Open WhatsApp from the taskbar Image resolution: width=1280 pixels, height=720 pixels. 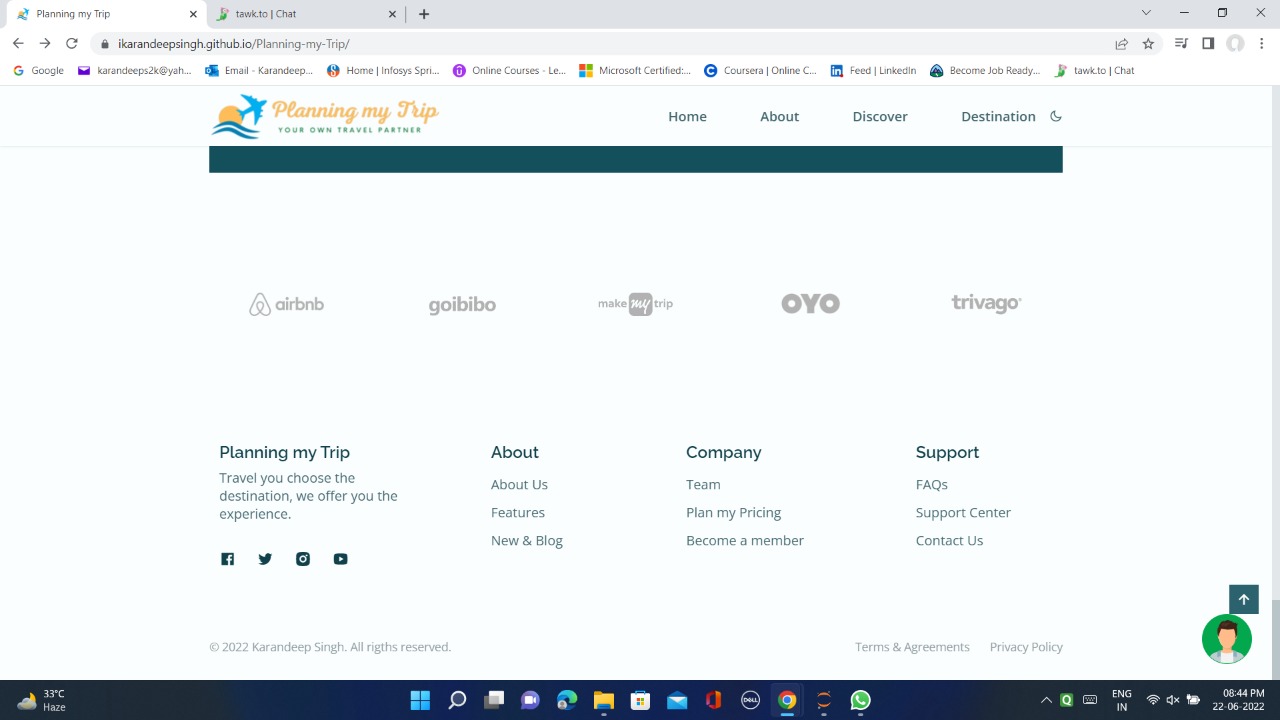tap(859, 699)
